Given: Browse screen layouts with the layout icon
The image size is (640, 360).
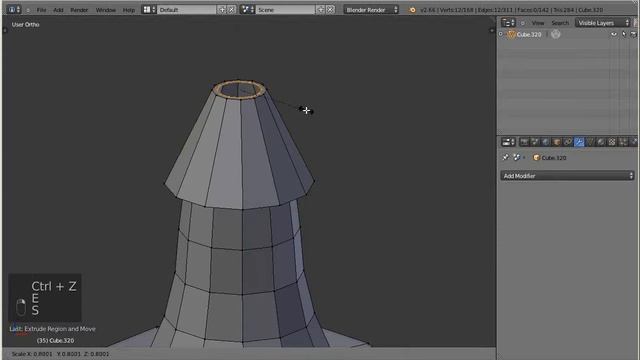Looking at the screenshot, I should coord(149,9).
